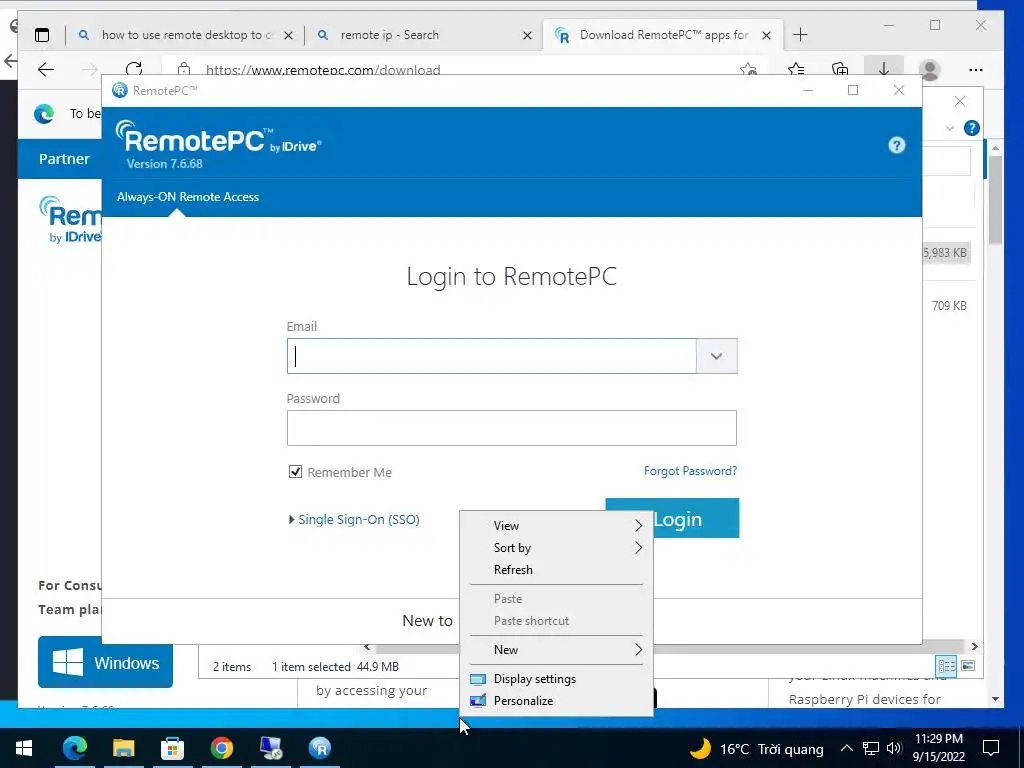Image resolution: width=1024 pixels, height=768 pixels.
Task: Close the 'how to use remote desktop' tab
Action: (x=288, y=35)
